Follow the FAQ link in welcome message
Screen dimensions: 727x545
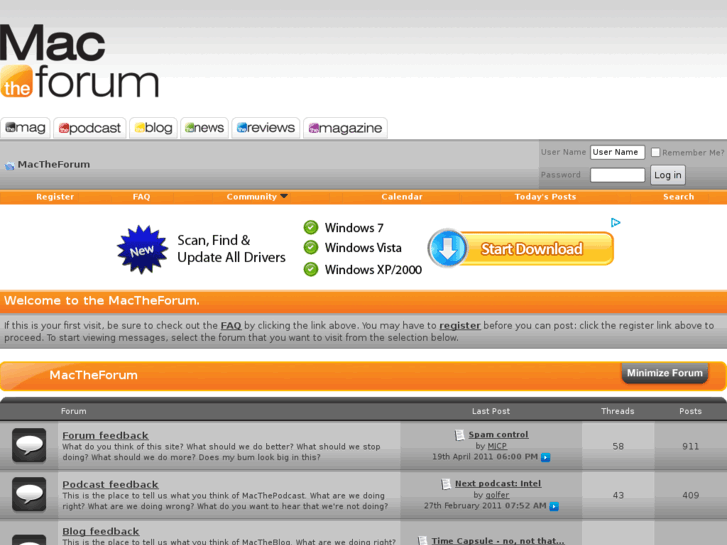[231, 326]
